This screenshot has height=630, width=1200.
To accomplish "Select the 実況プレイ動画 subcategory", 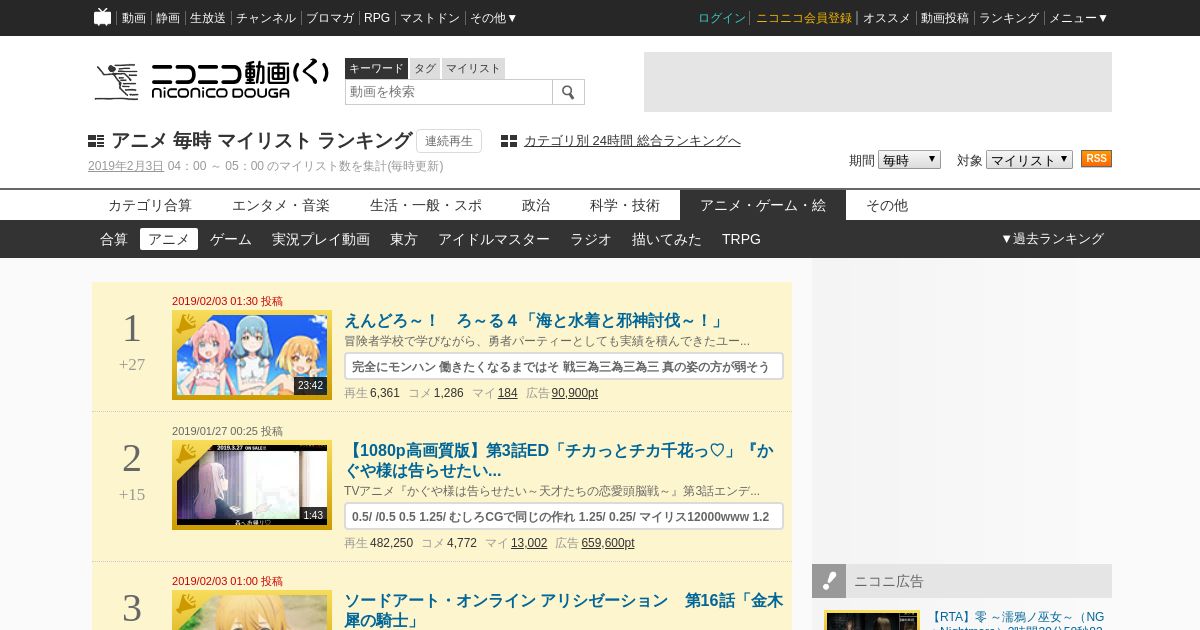I will pos(321,239).
